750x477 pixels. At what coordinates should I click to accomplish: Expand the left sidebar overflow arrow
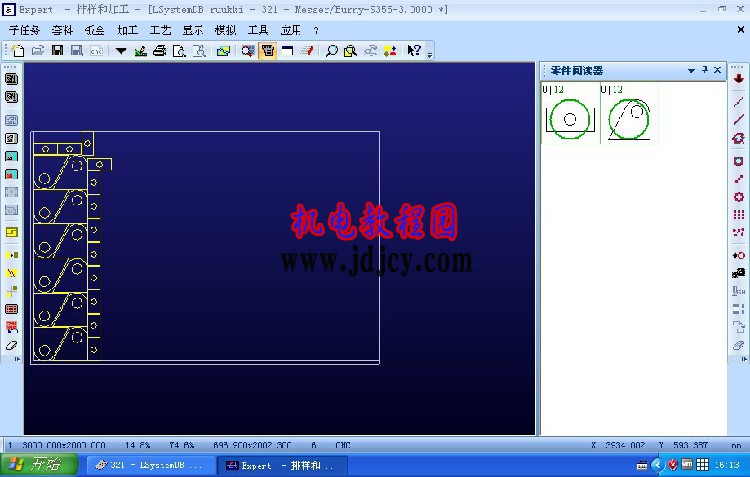point(17,358)
